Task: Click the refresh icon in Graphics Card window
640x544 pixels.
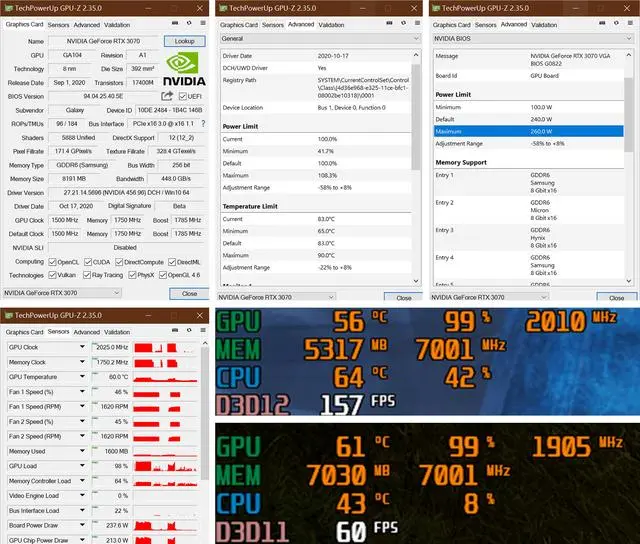Action: (x=189, y=23)
